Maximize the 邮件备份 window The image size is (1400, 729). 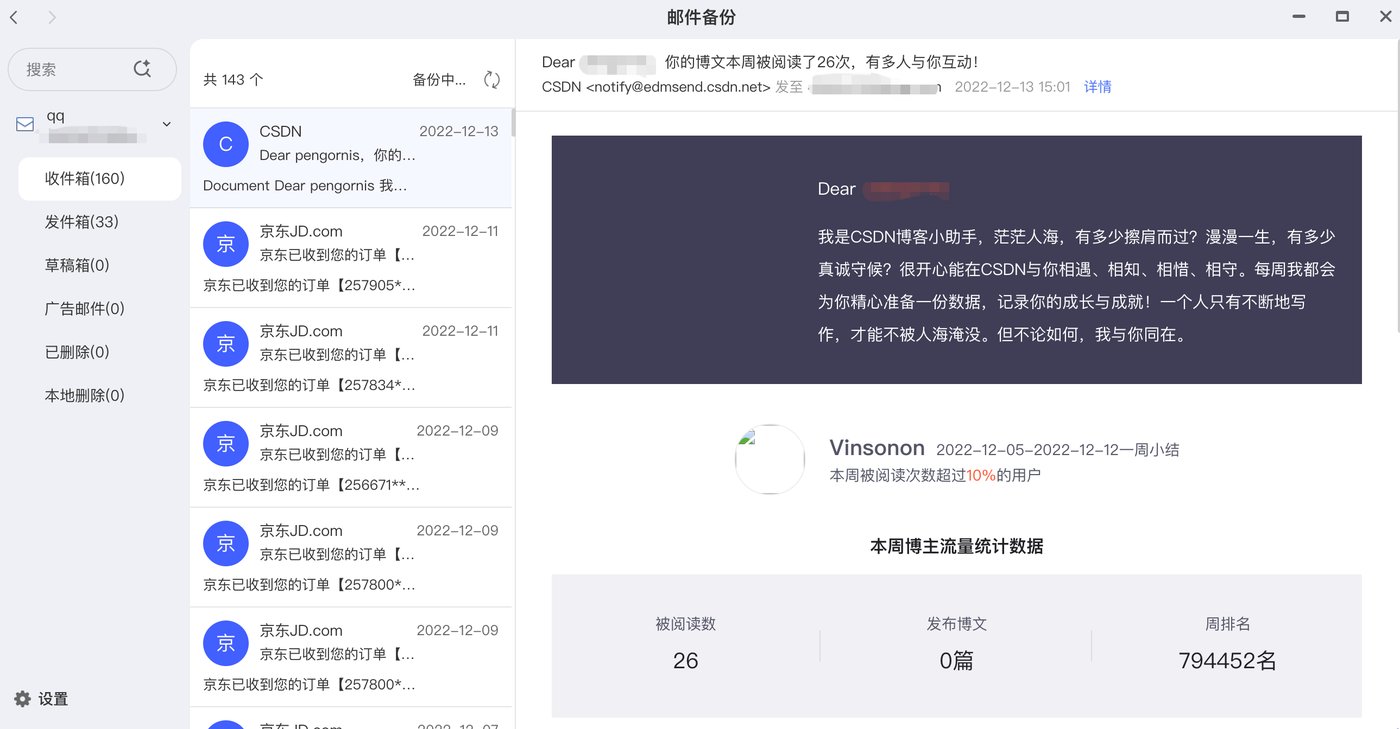[1342, 17]
